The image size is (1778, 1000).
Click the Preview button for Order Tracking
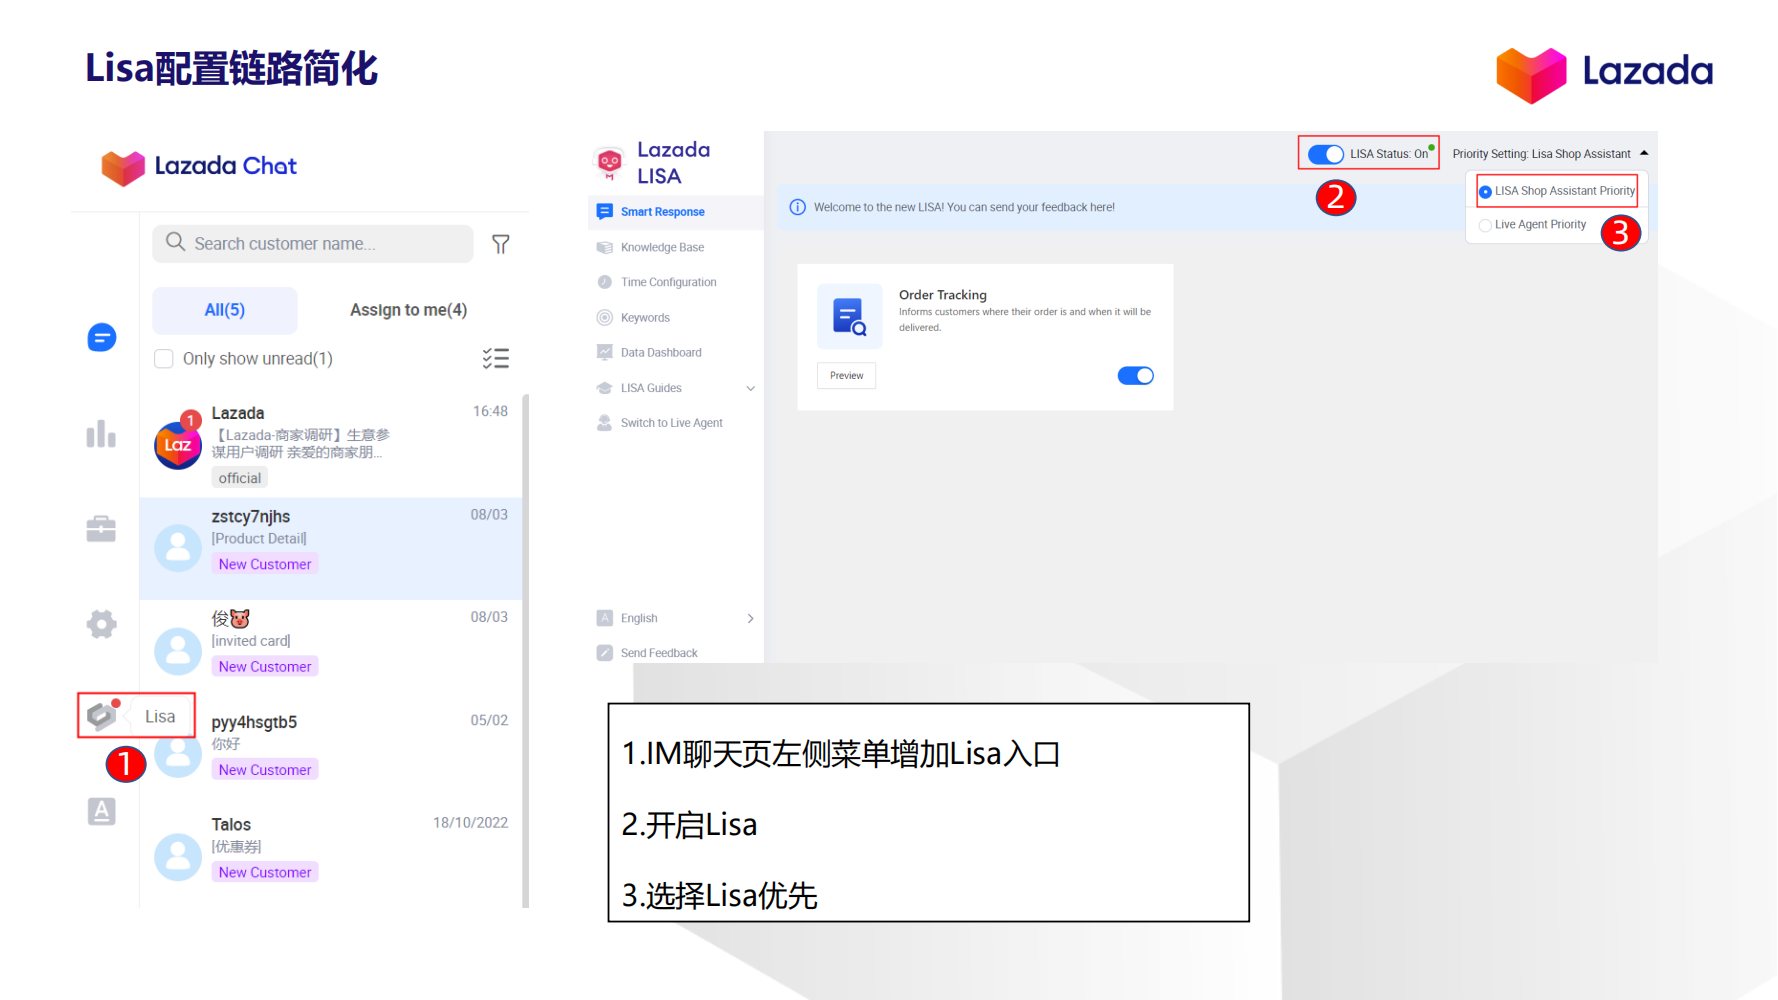pyautogui.click(x=846, y=375)
